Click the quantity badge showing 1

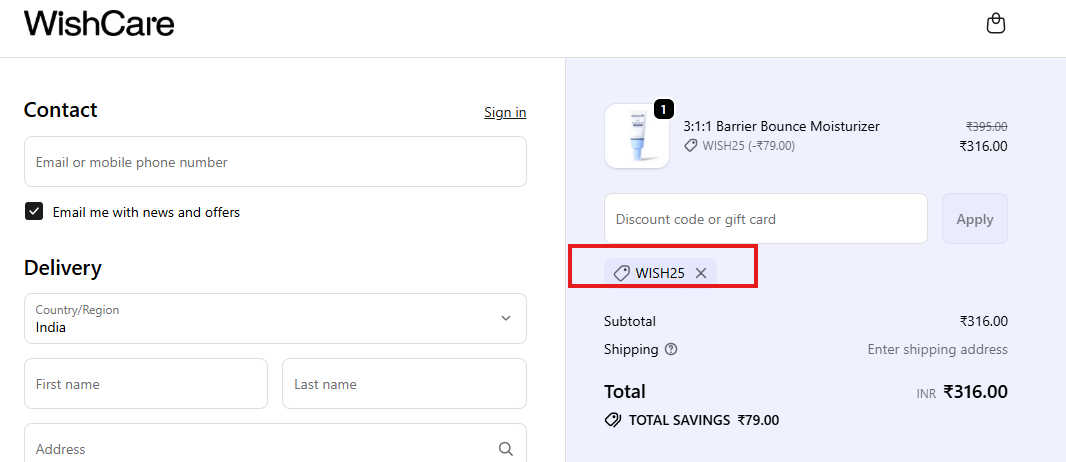(x=664, y=109)
